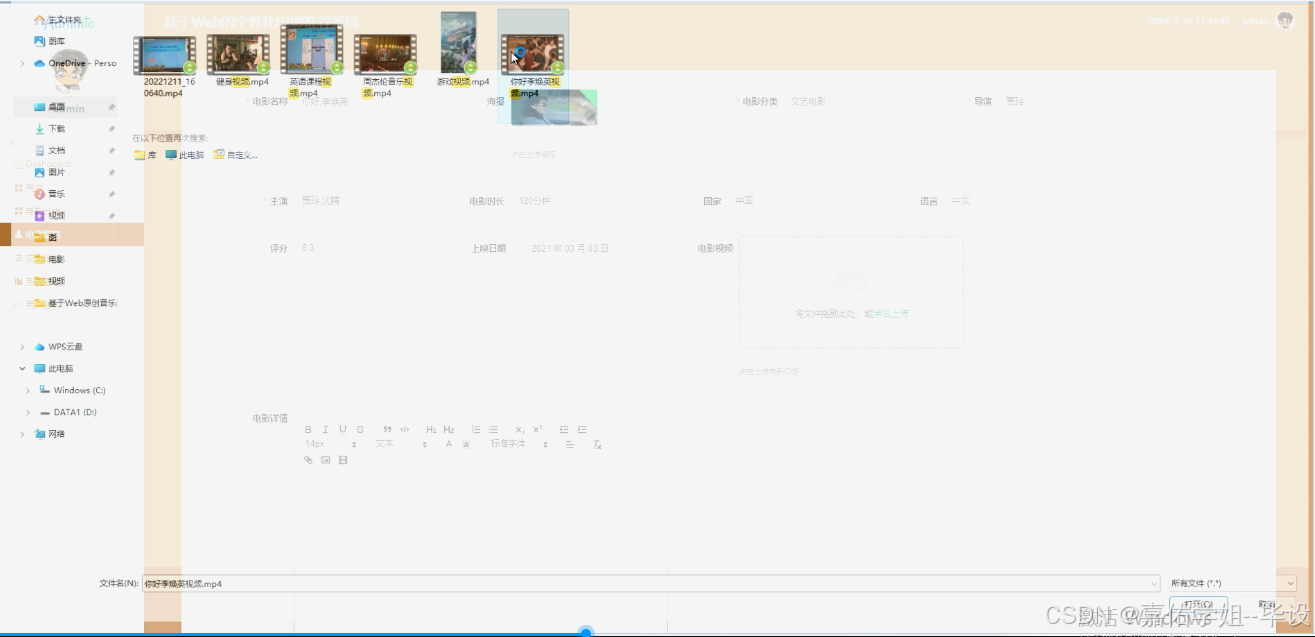Click the admin avatar on the page
This screenshot has height=637, width=1315.
pos(1285,21)
